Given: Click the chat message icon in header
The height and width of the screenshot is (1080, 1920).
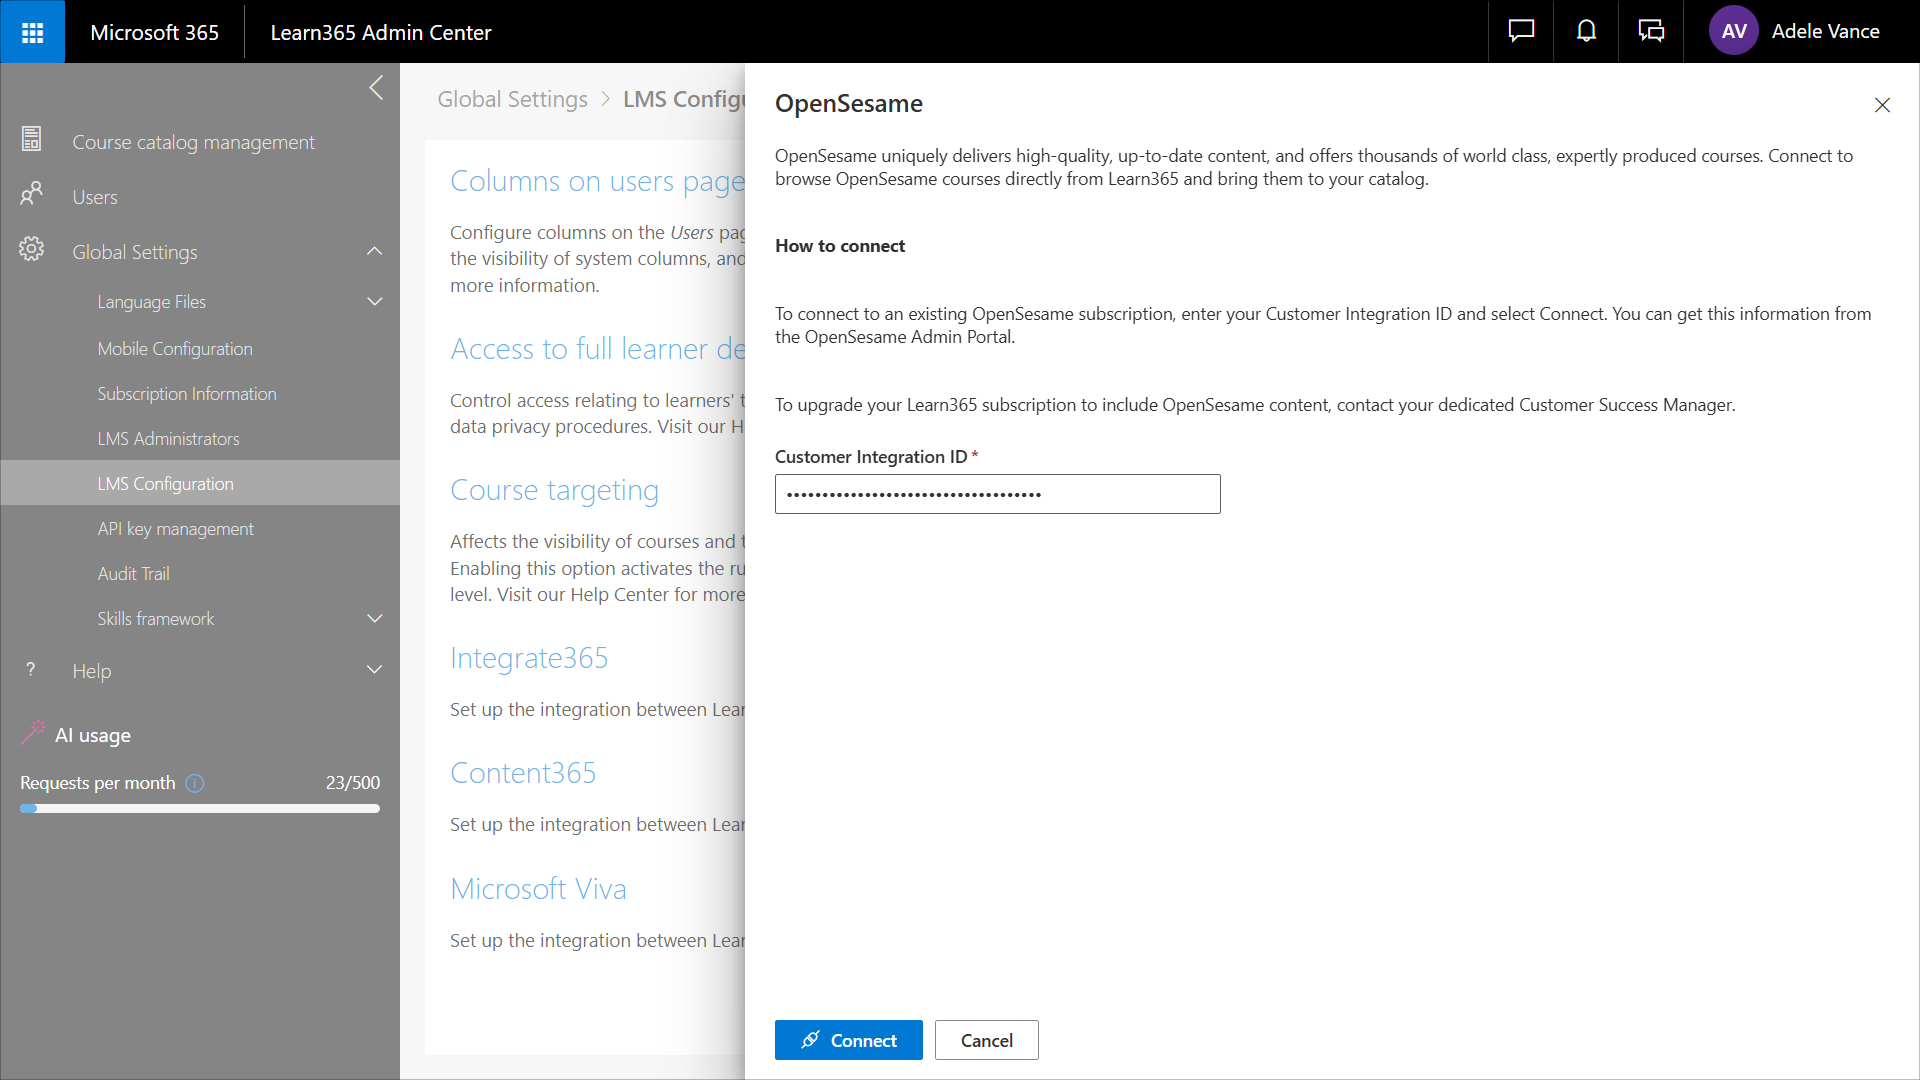Looking at the screenshot, I should [x=1521, y=32].
